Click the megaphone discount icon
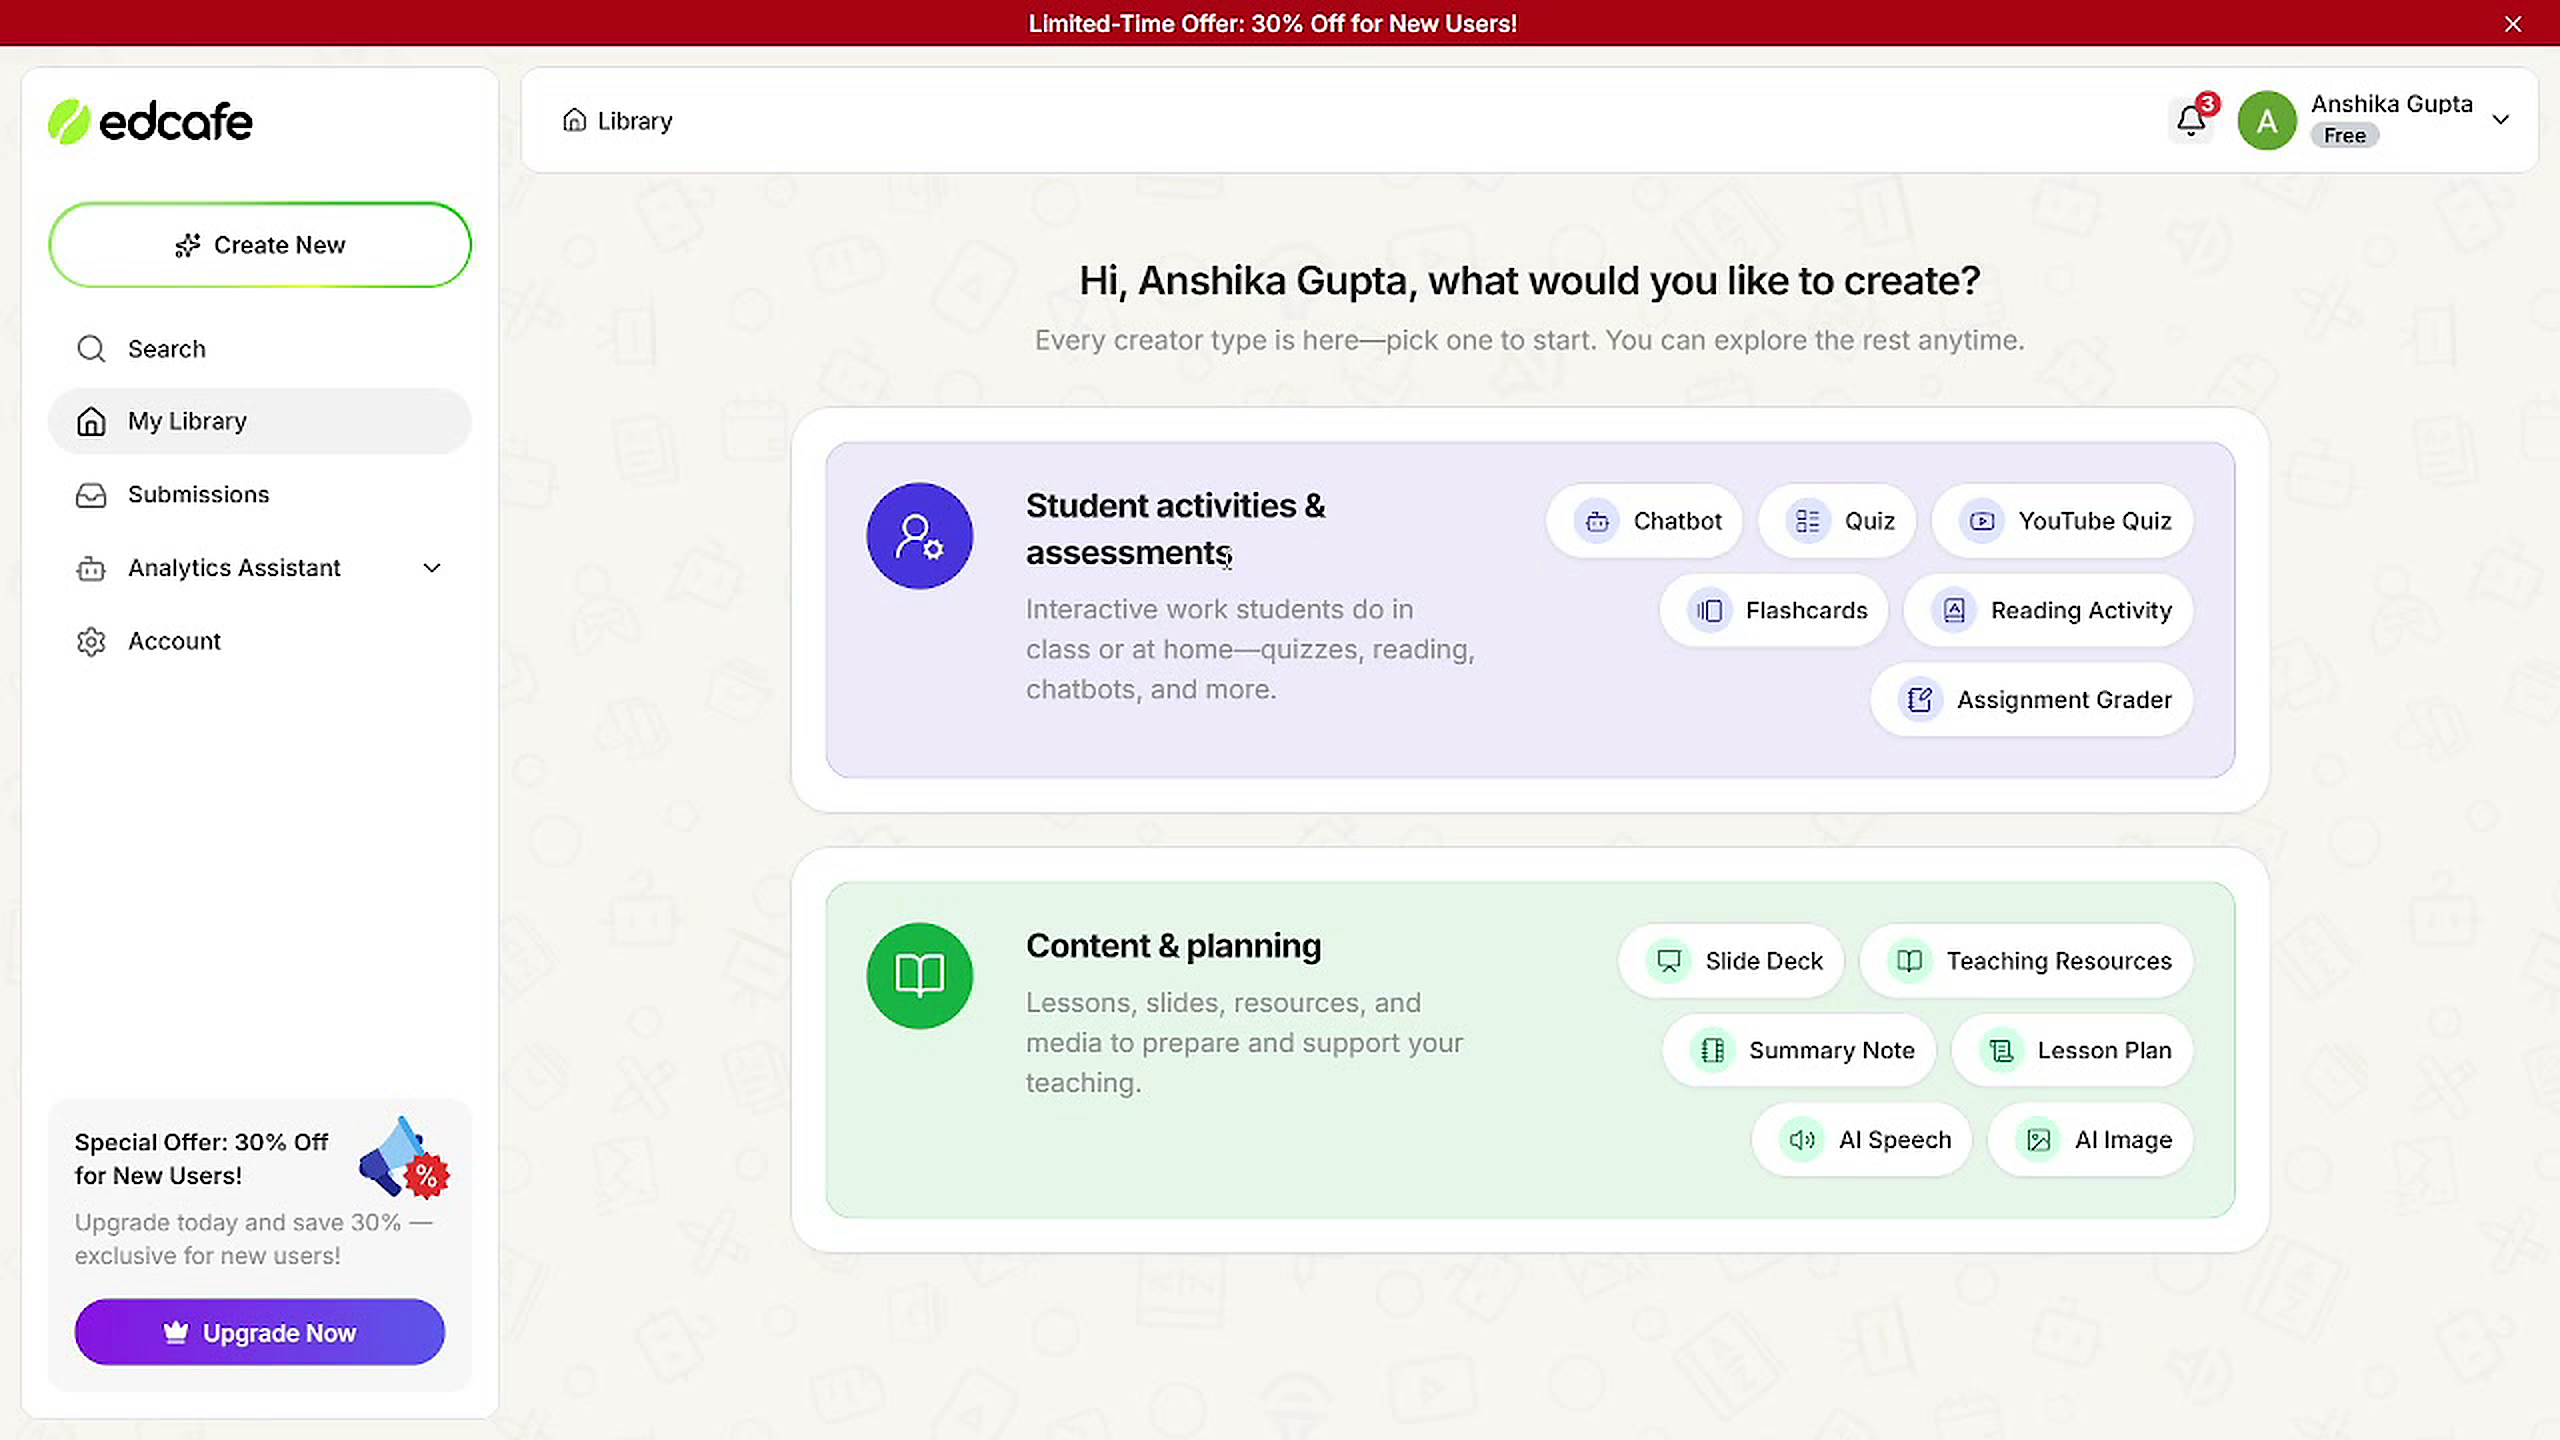 pyautogui.click(x=405, y=1158)
